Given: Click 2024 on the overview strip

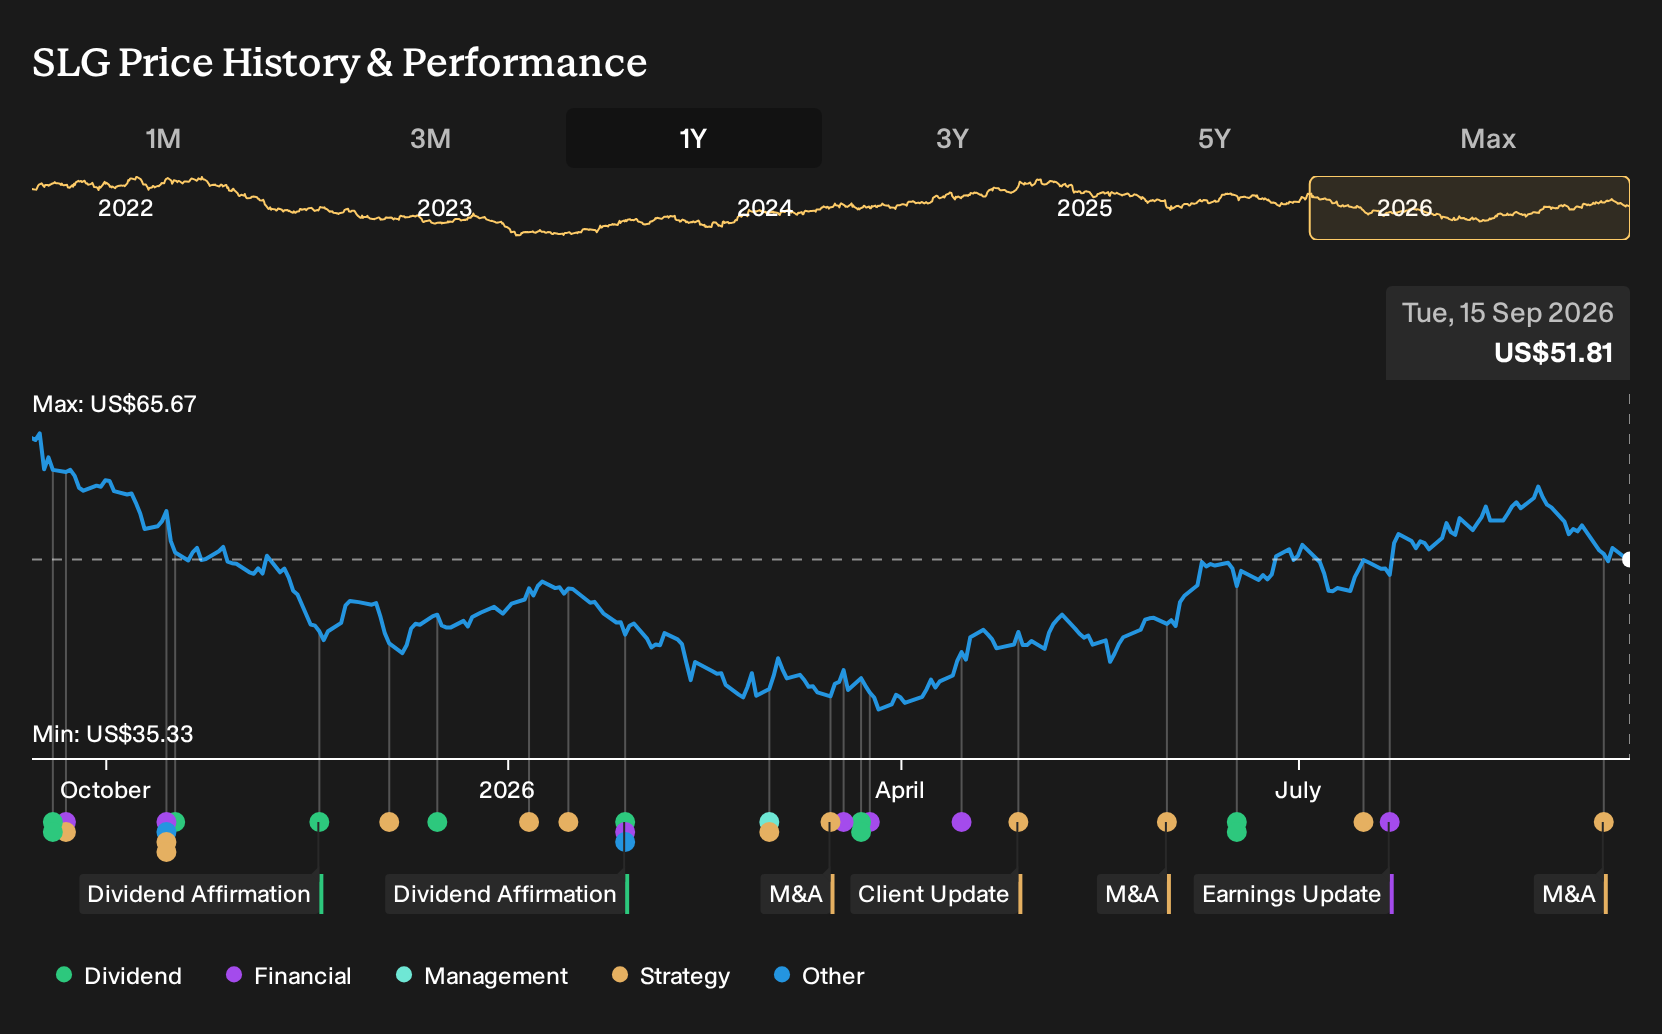Looking at the screenshot, I should tap(765, 208).
